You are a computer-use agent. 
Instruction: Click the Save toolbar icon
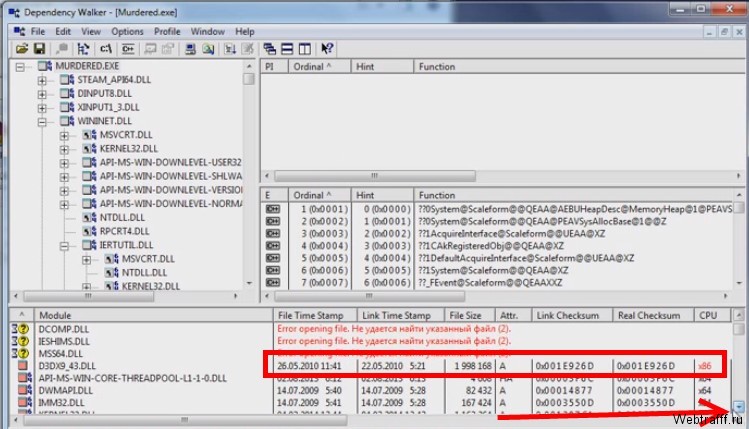(39, 49)
